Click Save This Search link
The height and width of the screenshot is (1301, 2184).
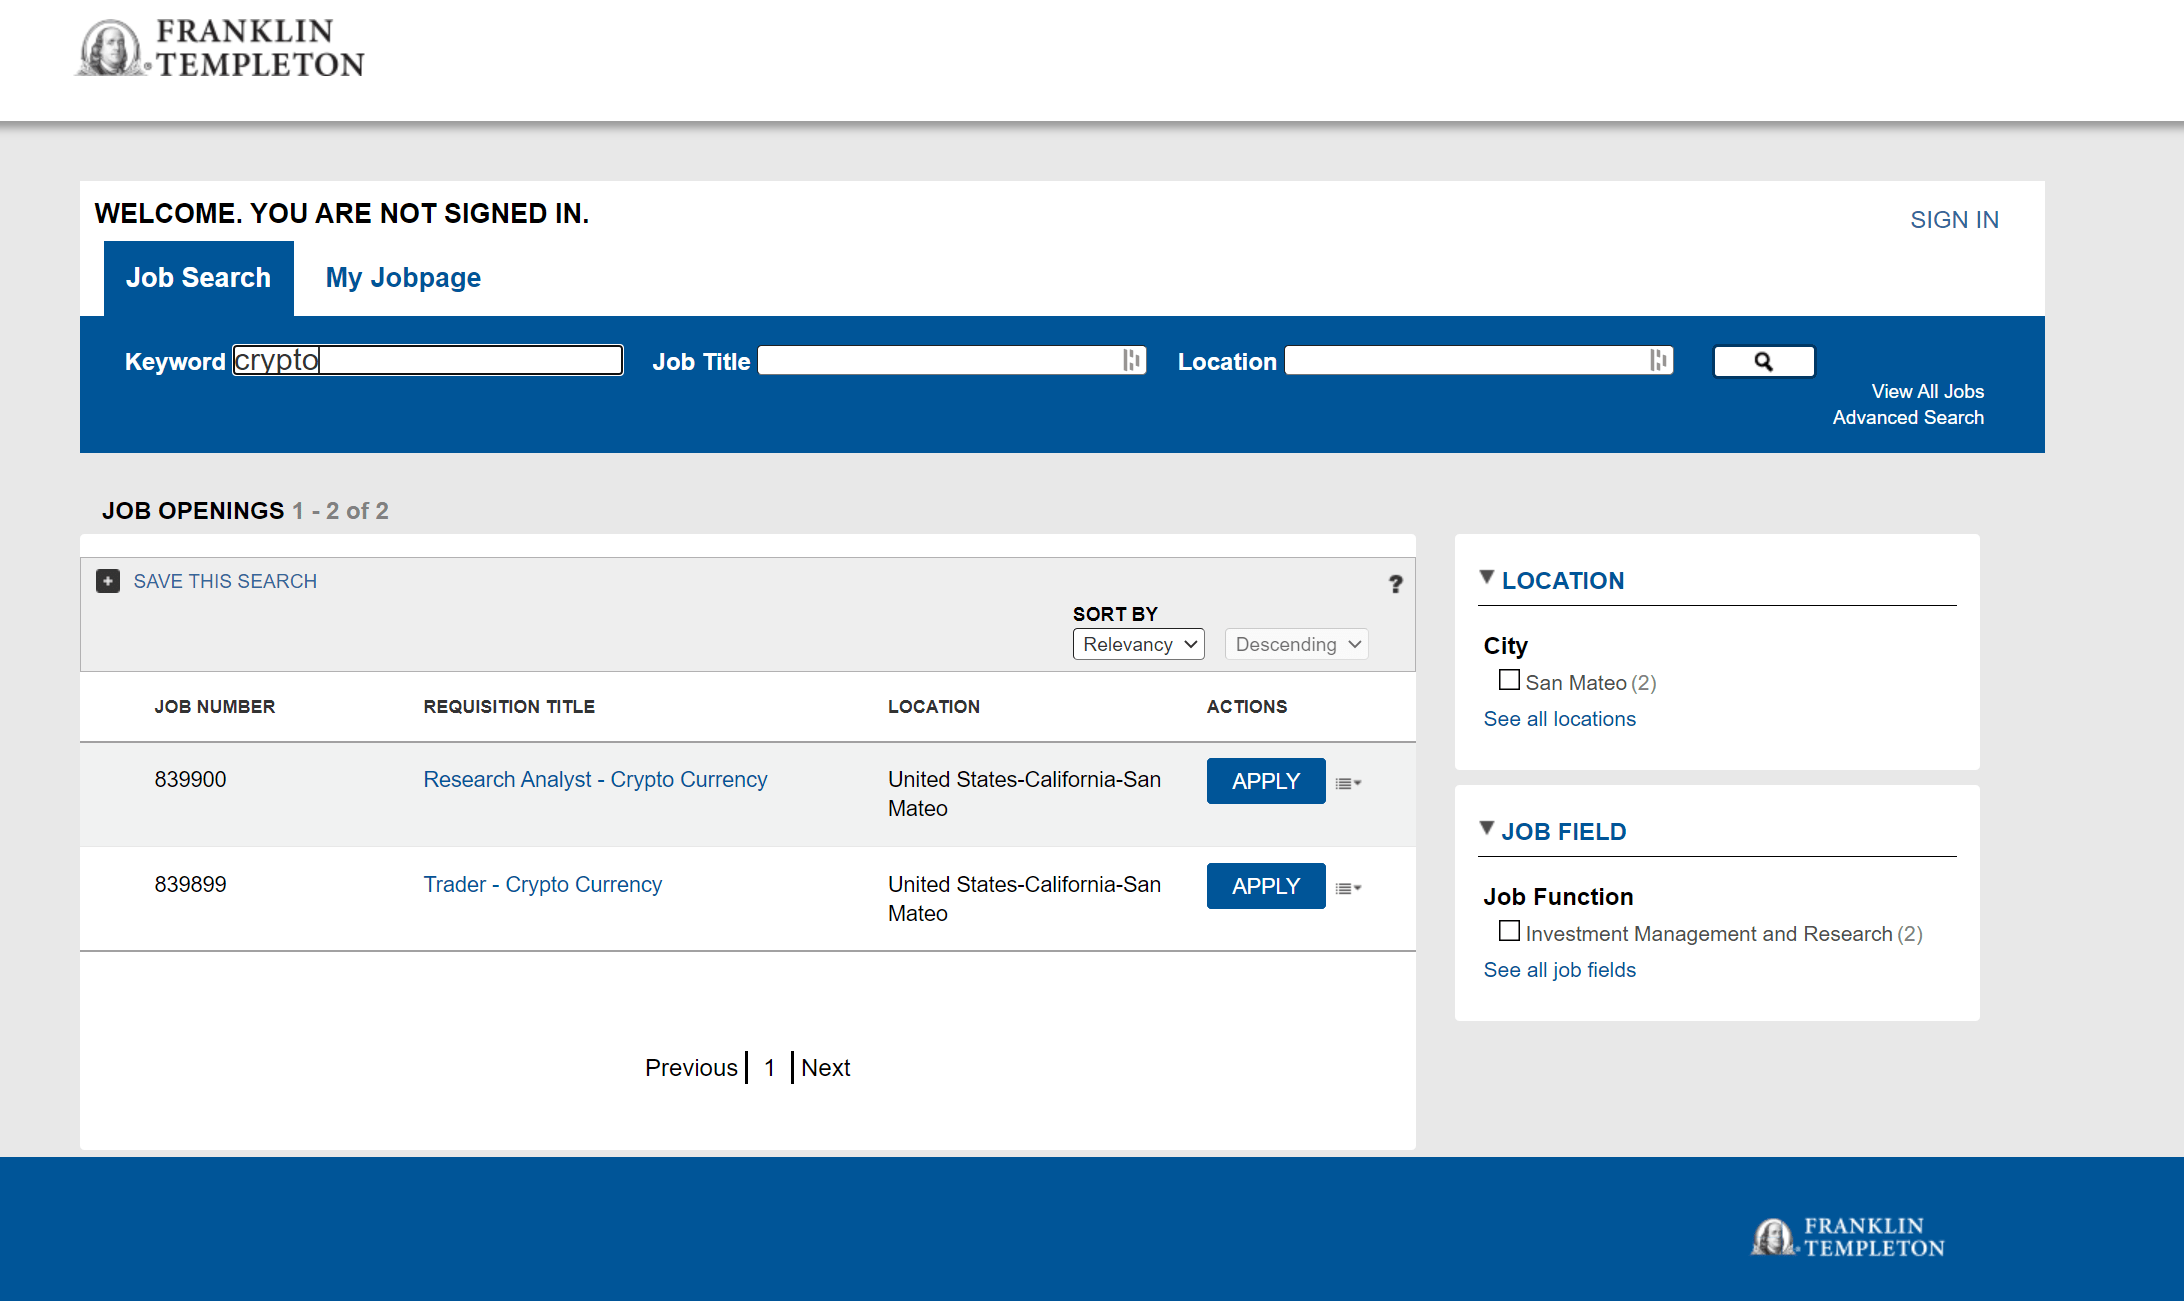click(x=225, y=581)
